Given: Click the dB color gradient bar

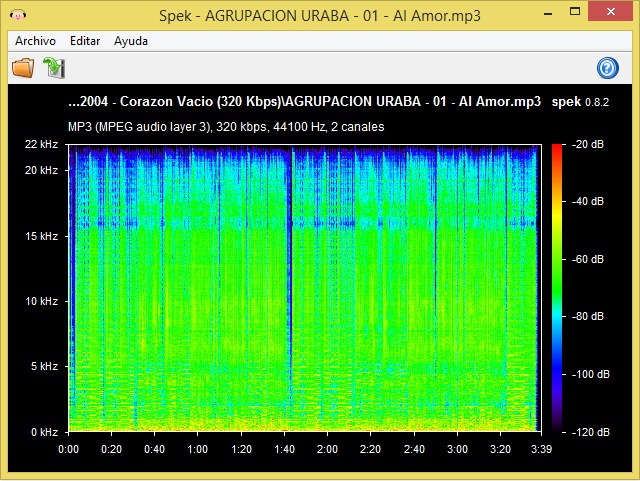Looking at the screenshot, I should point(557,288).
